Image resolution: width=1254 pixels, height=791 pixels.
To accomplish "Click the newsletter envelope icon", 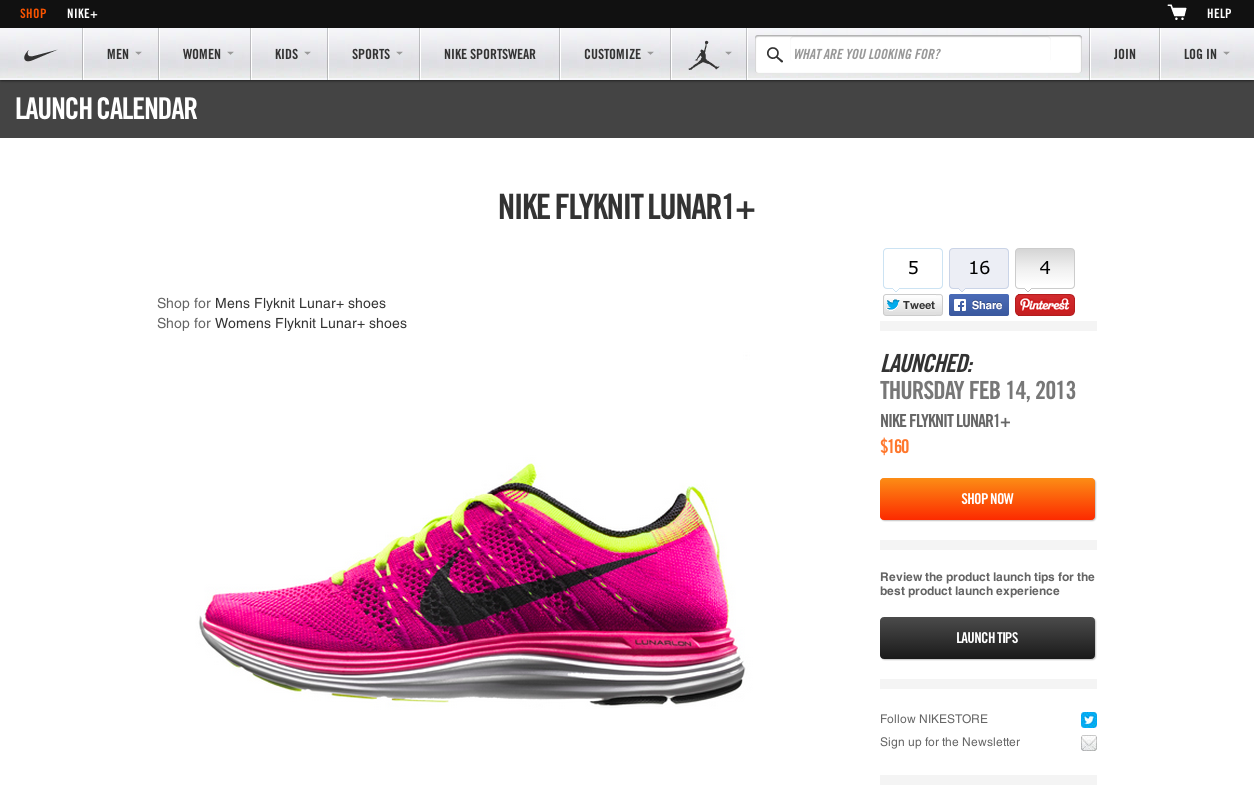I will [x=1089, y=743].
